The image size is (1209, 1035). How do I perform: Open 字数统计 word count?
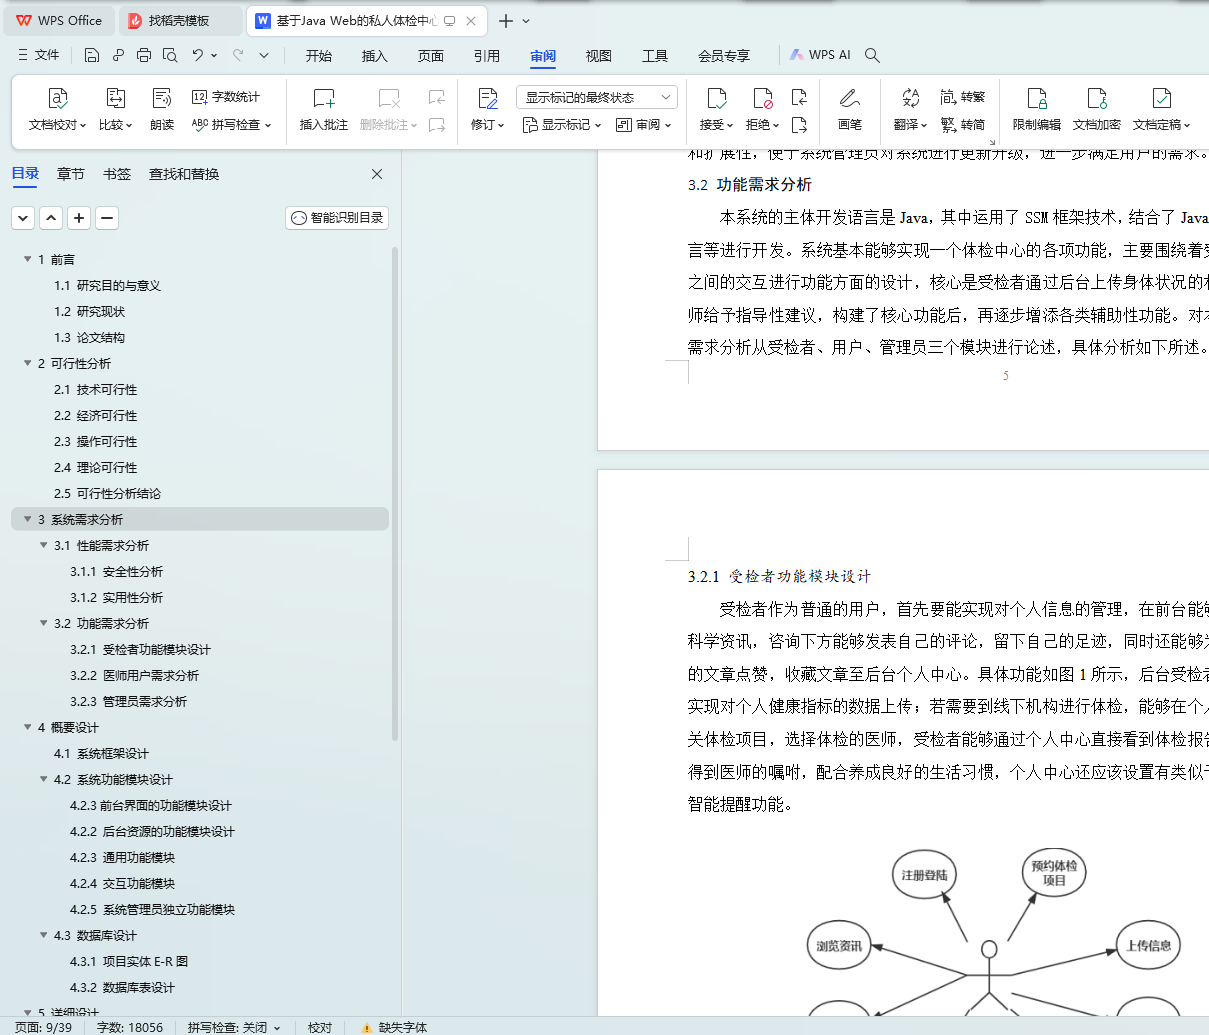pyautogui.click(x=226, y=97)
